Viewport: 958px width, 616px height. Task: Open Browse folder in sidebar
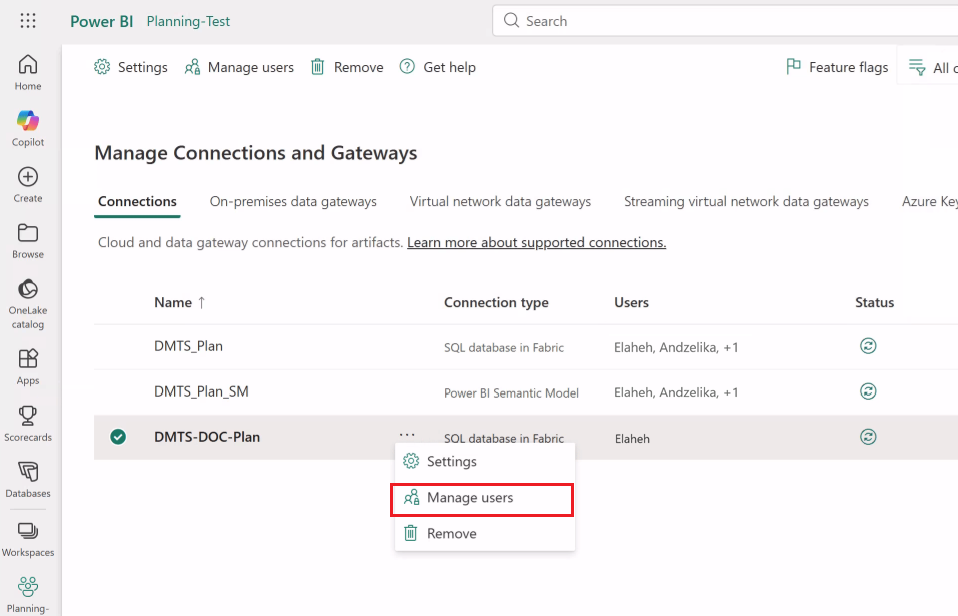coord(27,241)
